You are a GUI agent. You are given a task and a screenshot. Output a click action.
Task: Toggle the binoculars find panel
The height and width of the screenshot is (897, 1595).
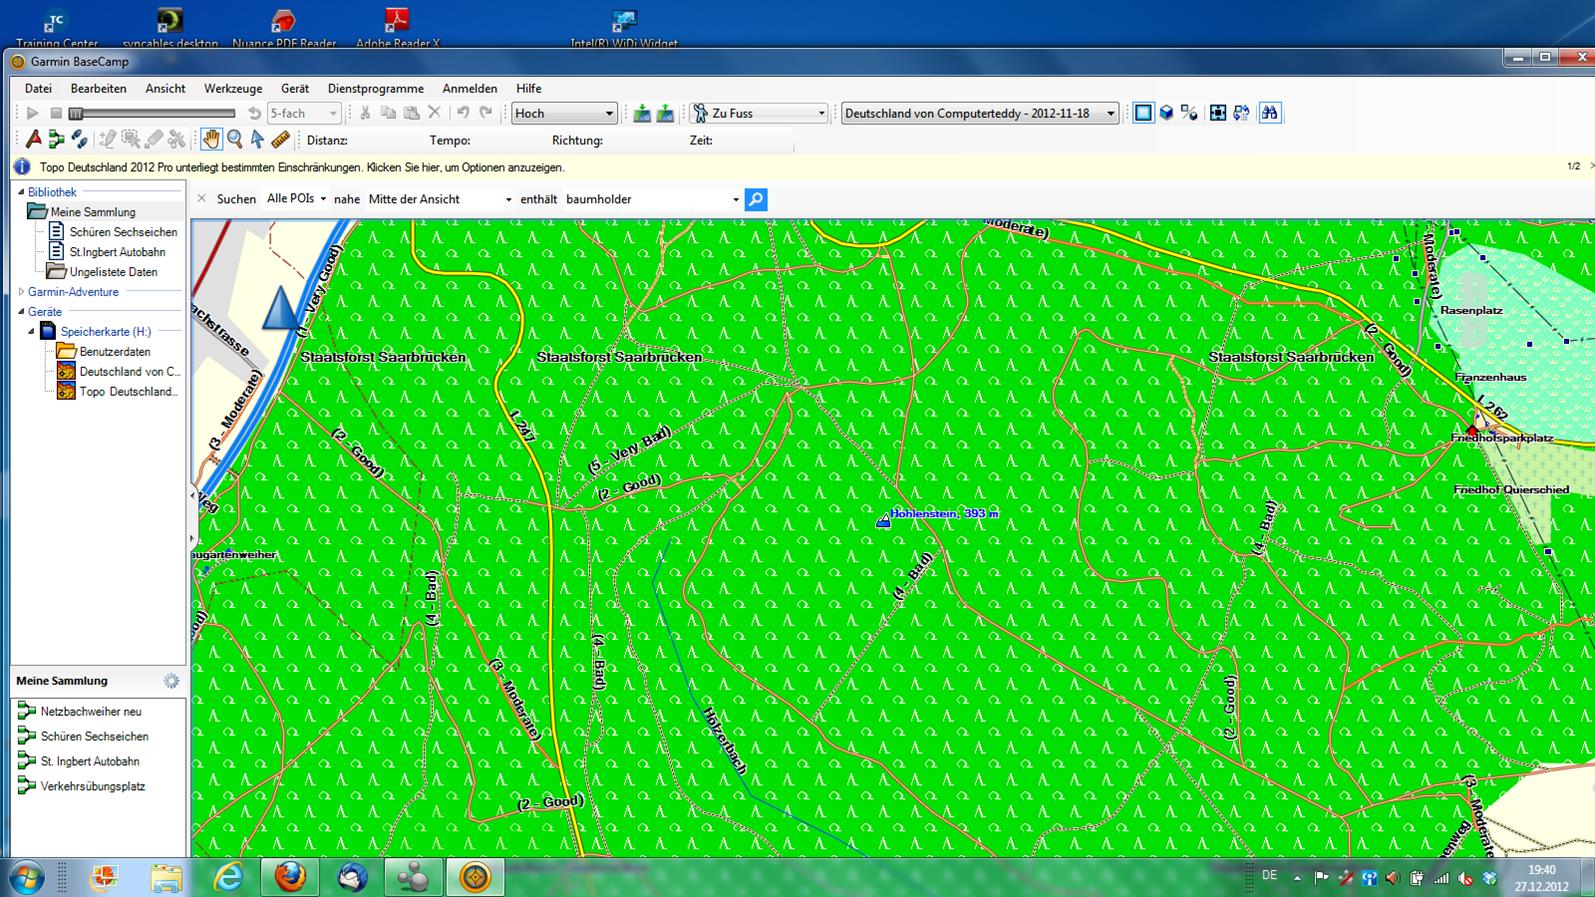1270,113
